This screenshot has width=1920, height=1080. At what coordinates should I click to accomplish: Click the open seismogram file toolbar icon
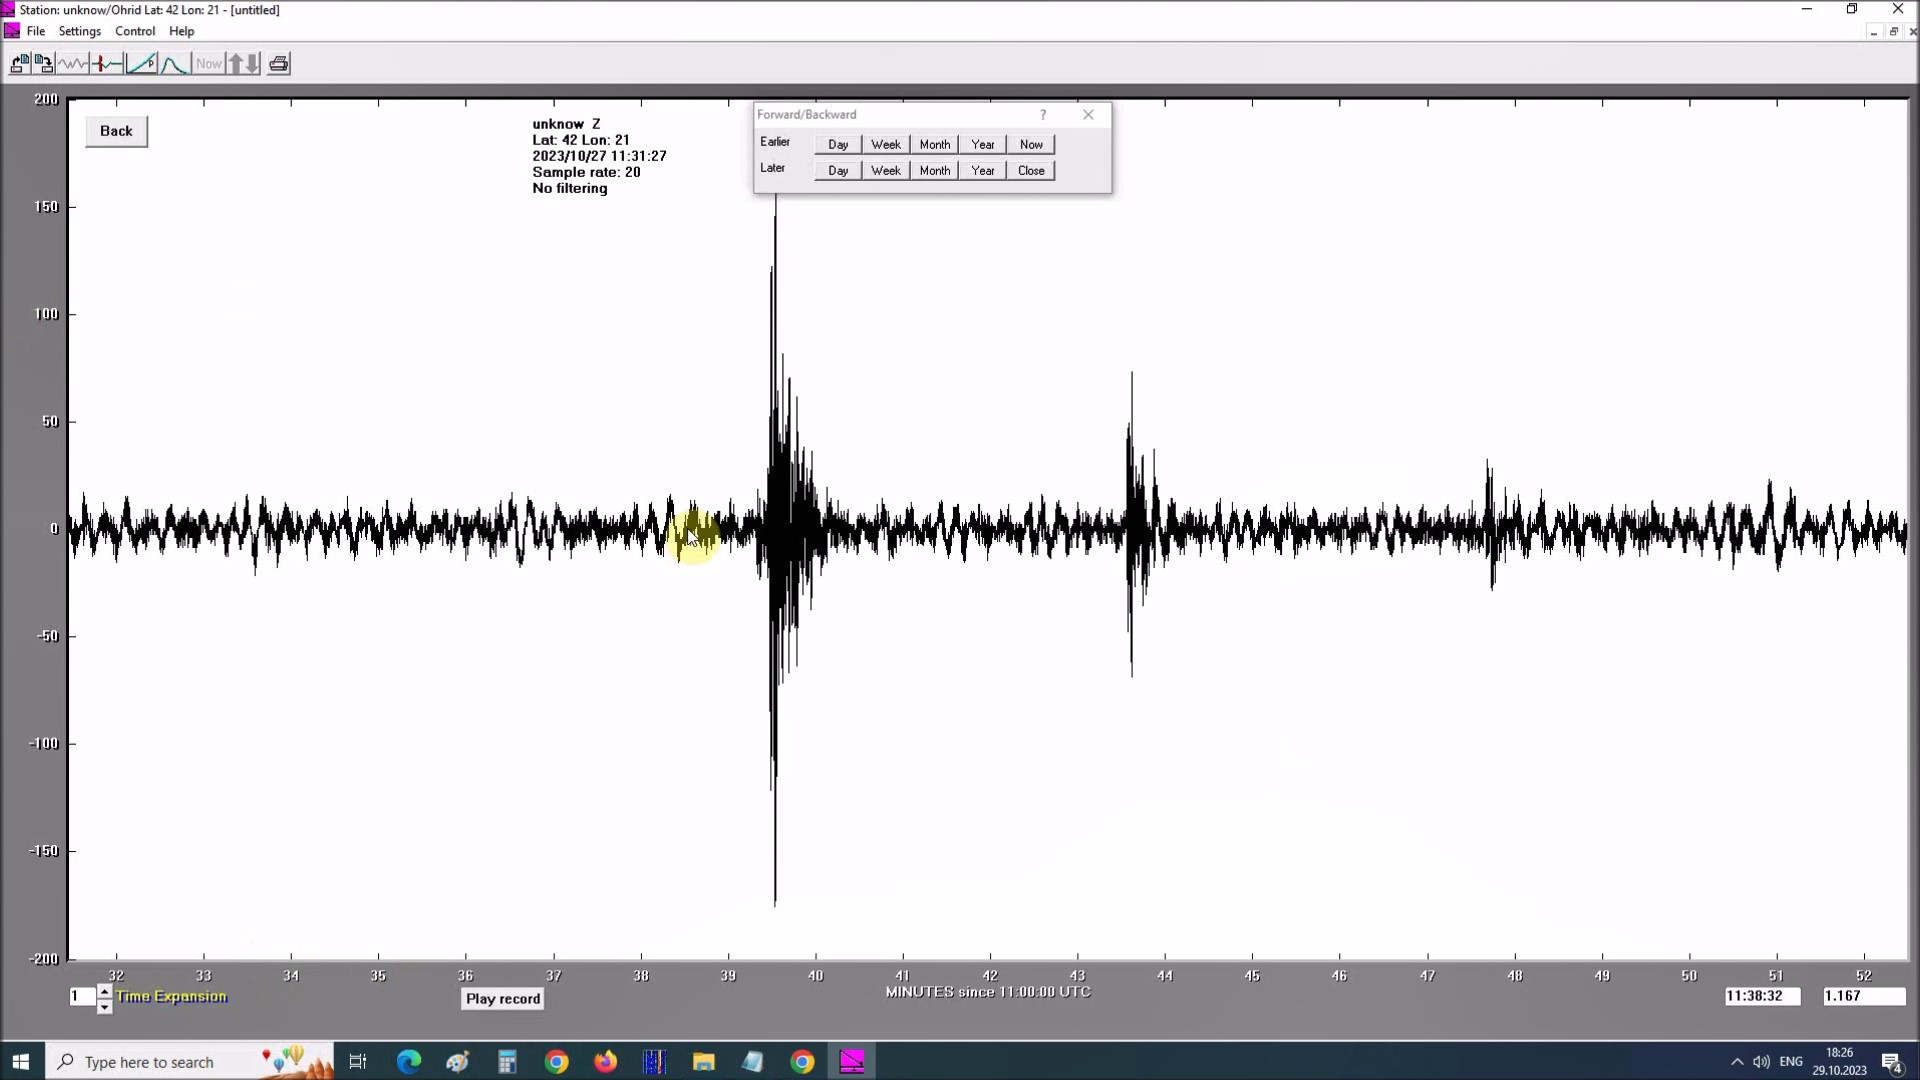(x=19, y=64)
